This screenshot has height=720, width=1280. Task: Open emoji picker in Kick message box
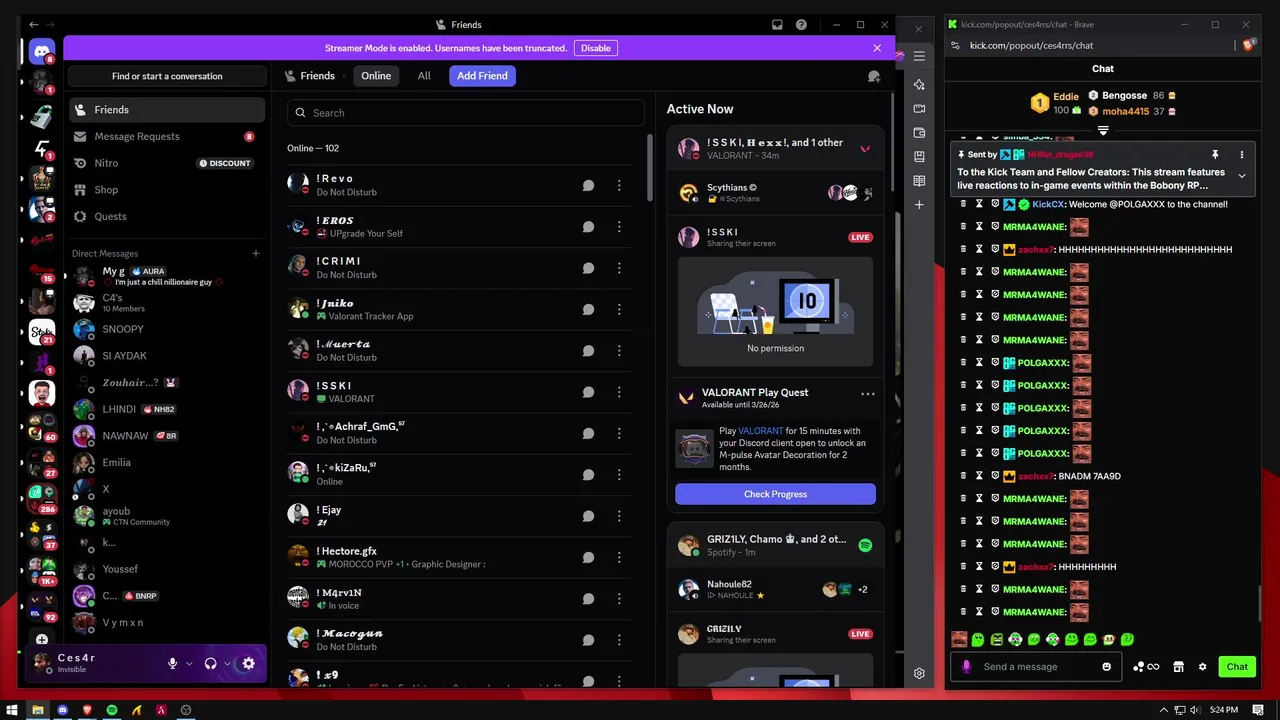[x=1106, y=667]
